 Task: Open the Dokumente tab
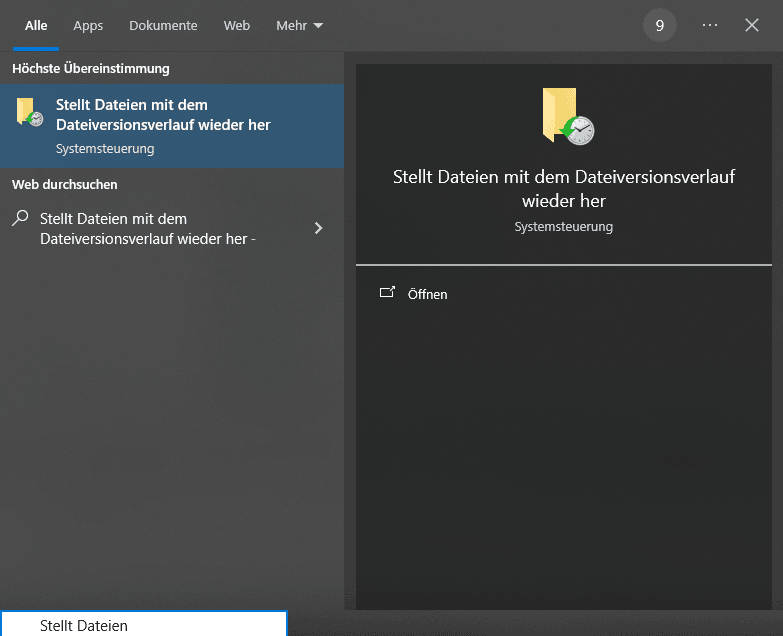tap(163, 25)
